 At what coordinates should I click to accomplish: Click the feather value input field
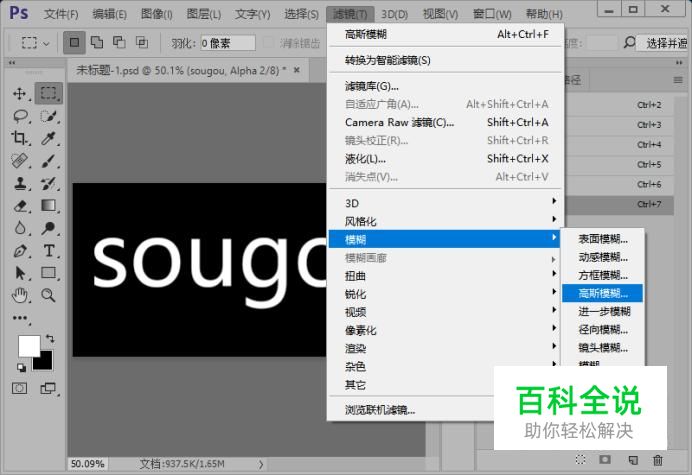pyautogui.click(x=228, y=43)
